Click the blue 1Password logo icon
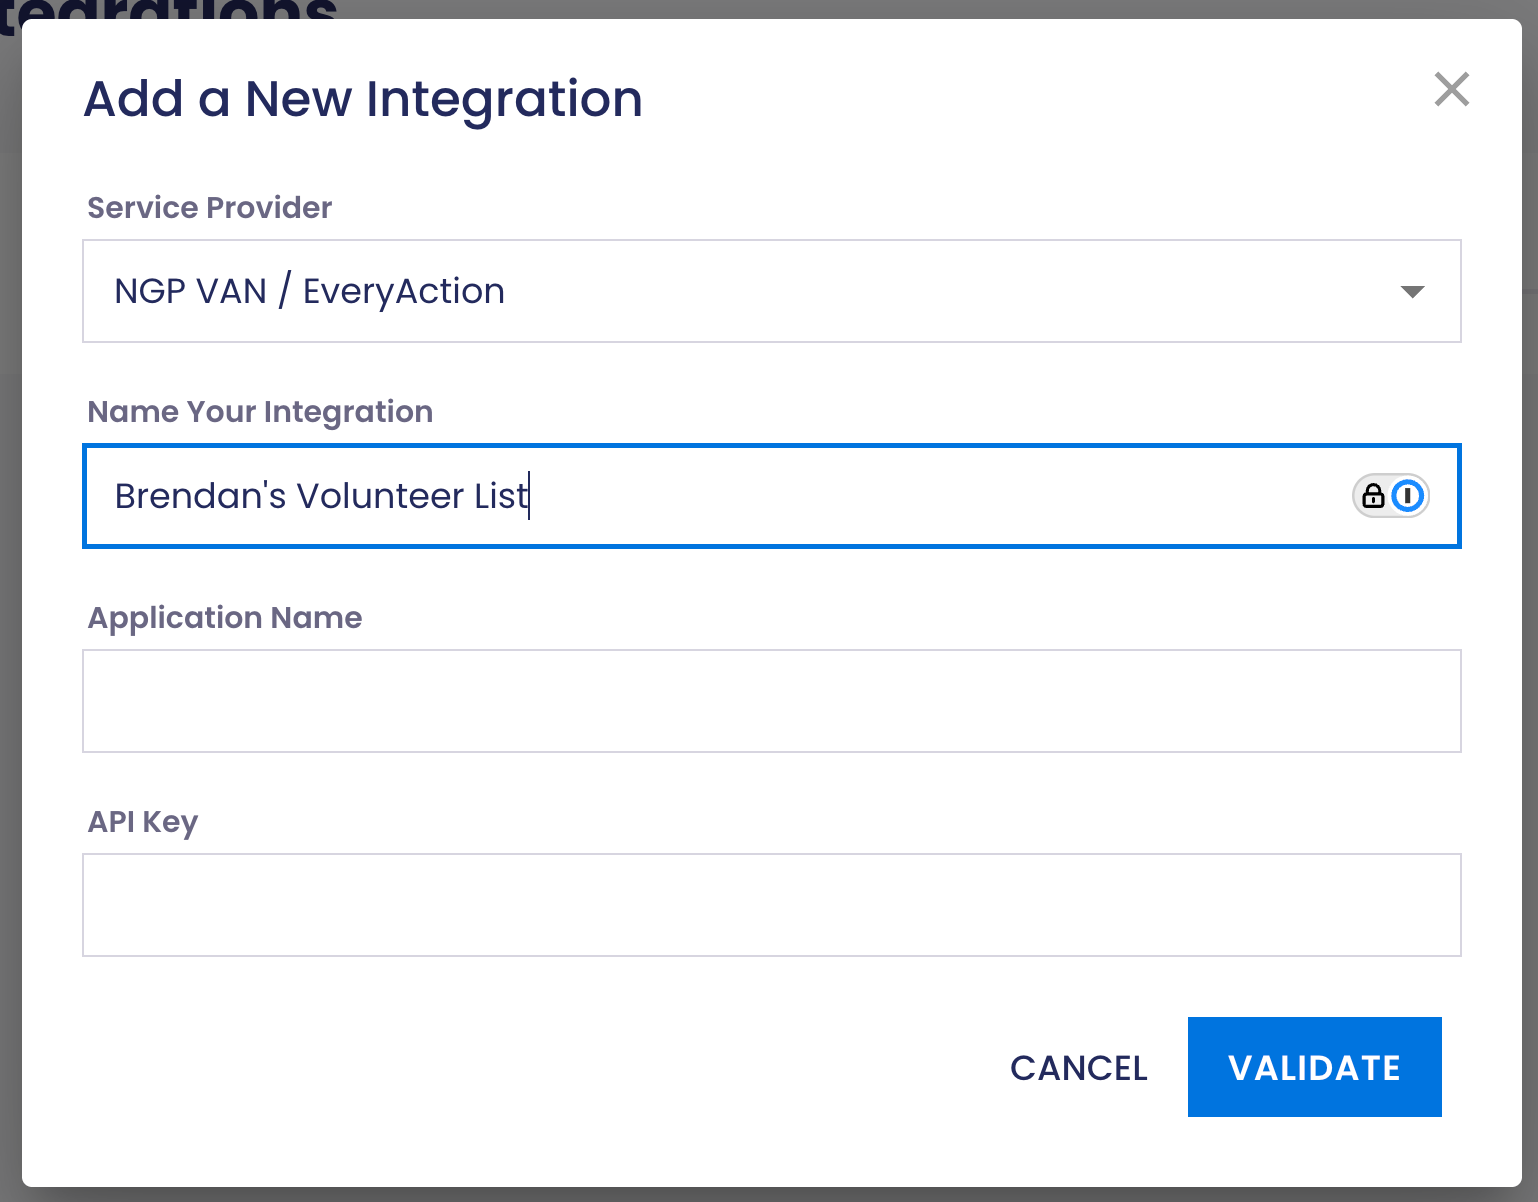The width and height of the screenshot is (1538, 1202). [x=1408, y=496]
